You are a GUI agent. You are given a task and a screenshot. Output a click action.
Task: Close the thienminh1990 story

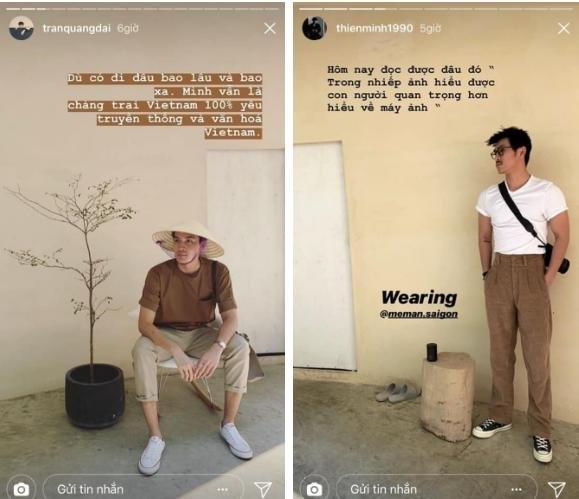(x=564, y=28)
